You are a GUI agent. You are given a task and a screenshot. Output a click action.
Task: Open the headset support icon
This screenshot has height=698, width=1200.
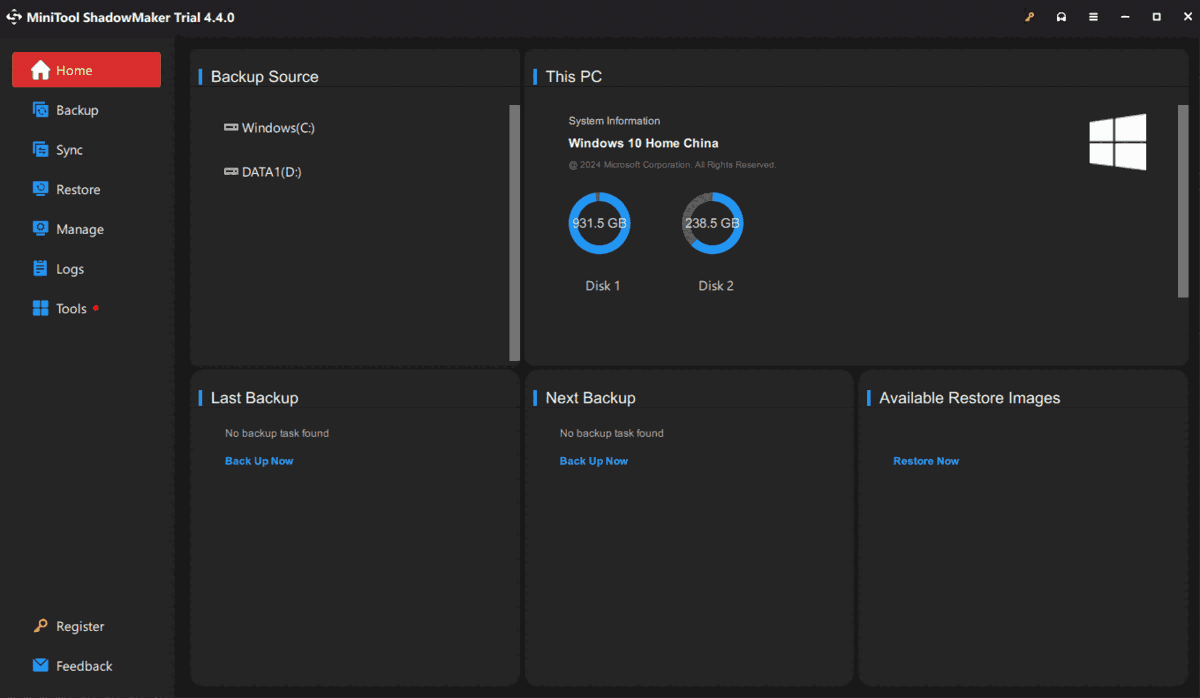pyautogui.click(x=1061, y=17)
